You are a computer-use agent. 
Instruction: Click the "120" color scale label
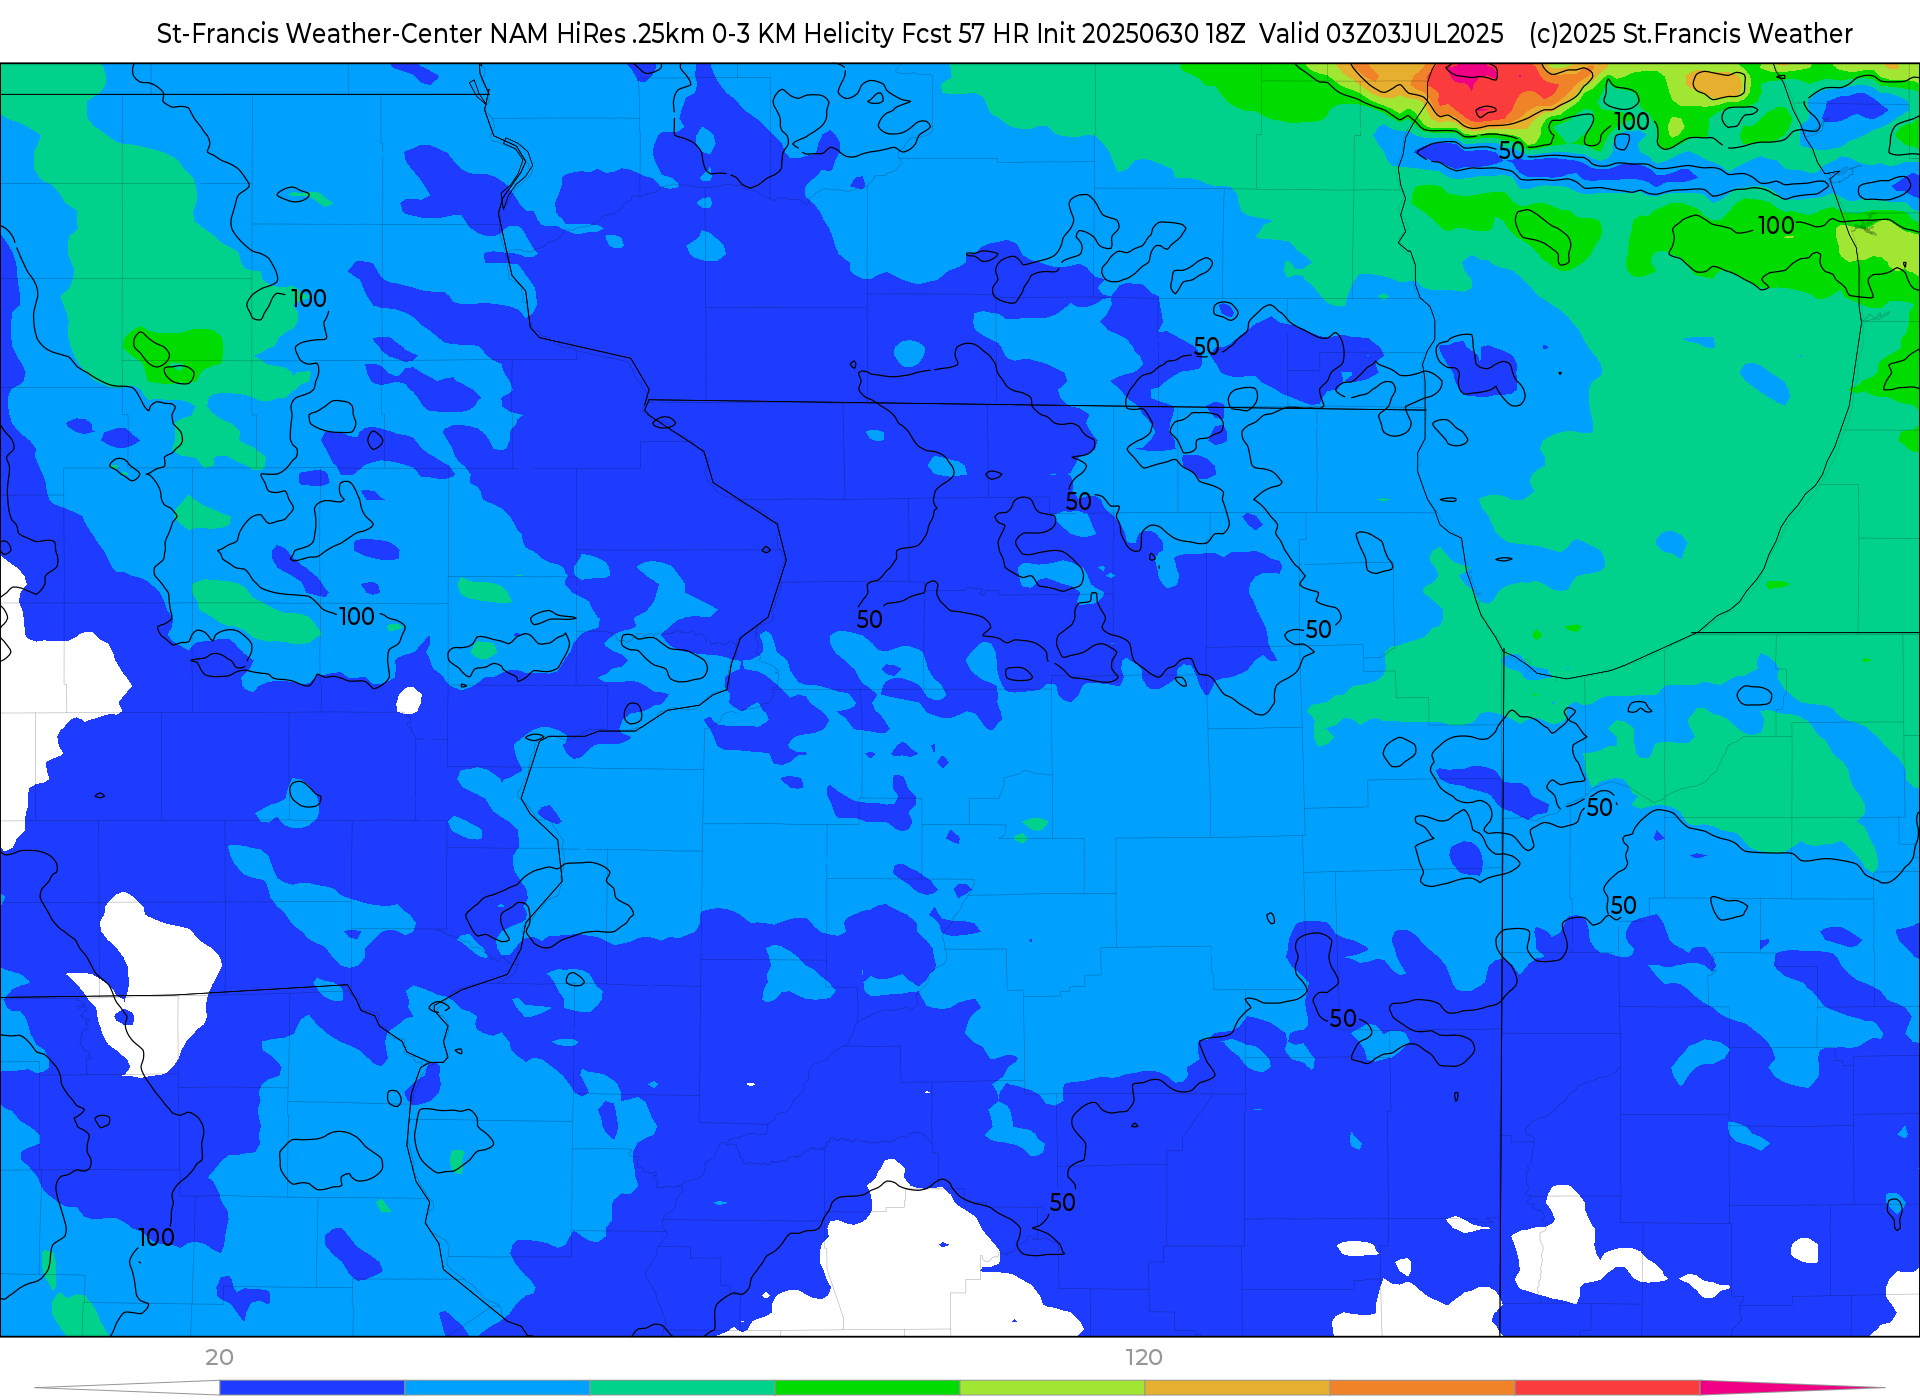point(1144,1358)
